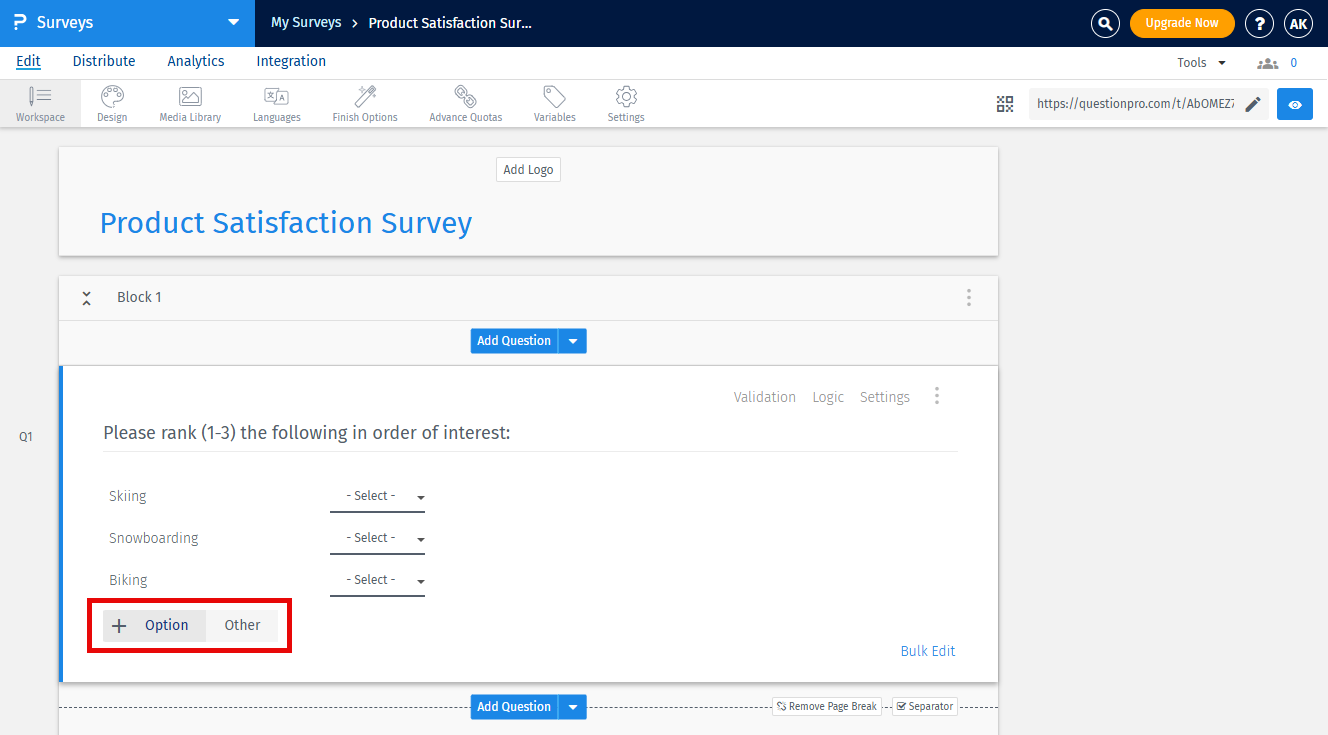Open search
Screen dimensions: 1328x735
[1105, 22]
